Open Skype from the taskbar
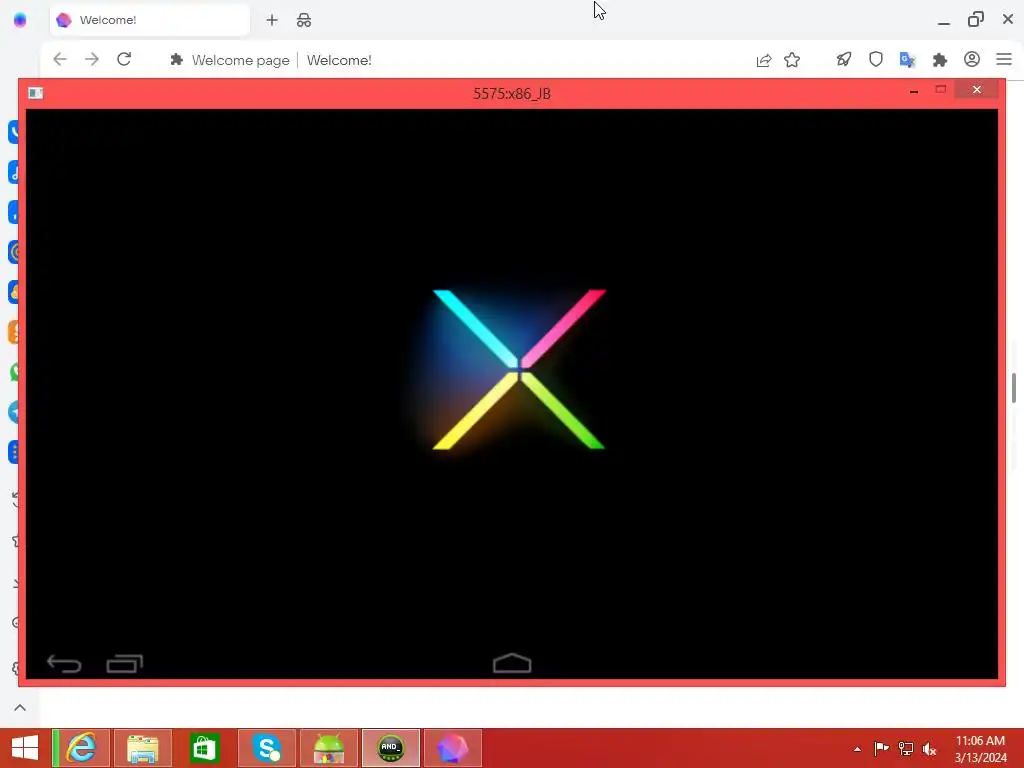The height and width of the screenshot is (768, 1024). tap(266, 748)
